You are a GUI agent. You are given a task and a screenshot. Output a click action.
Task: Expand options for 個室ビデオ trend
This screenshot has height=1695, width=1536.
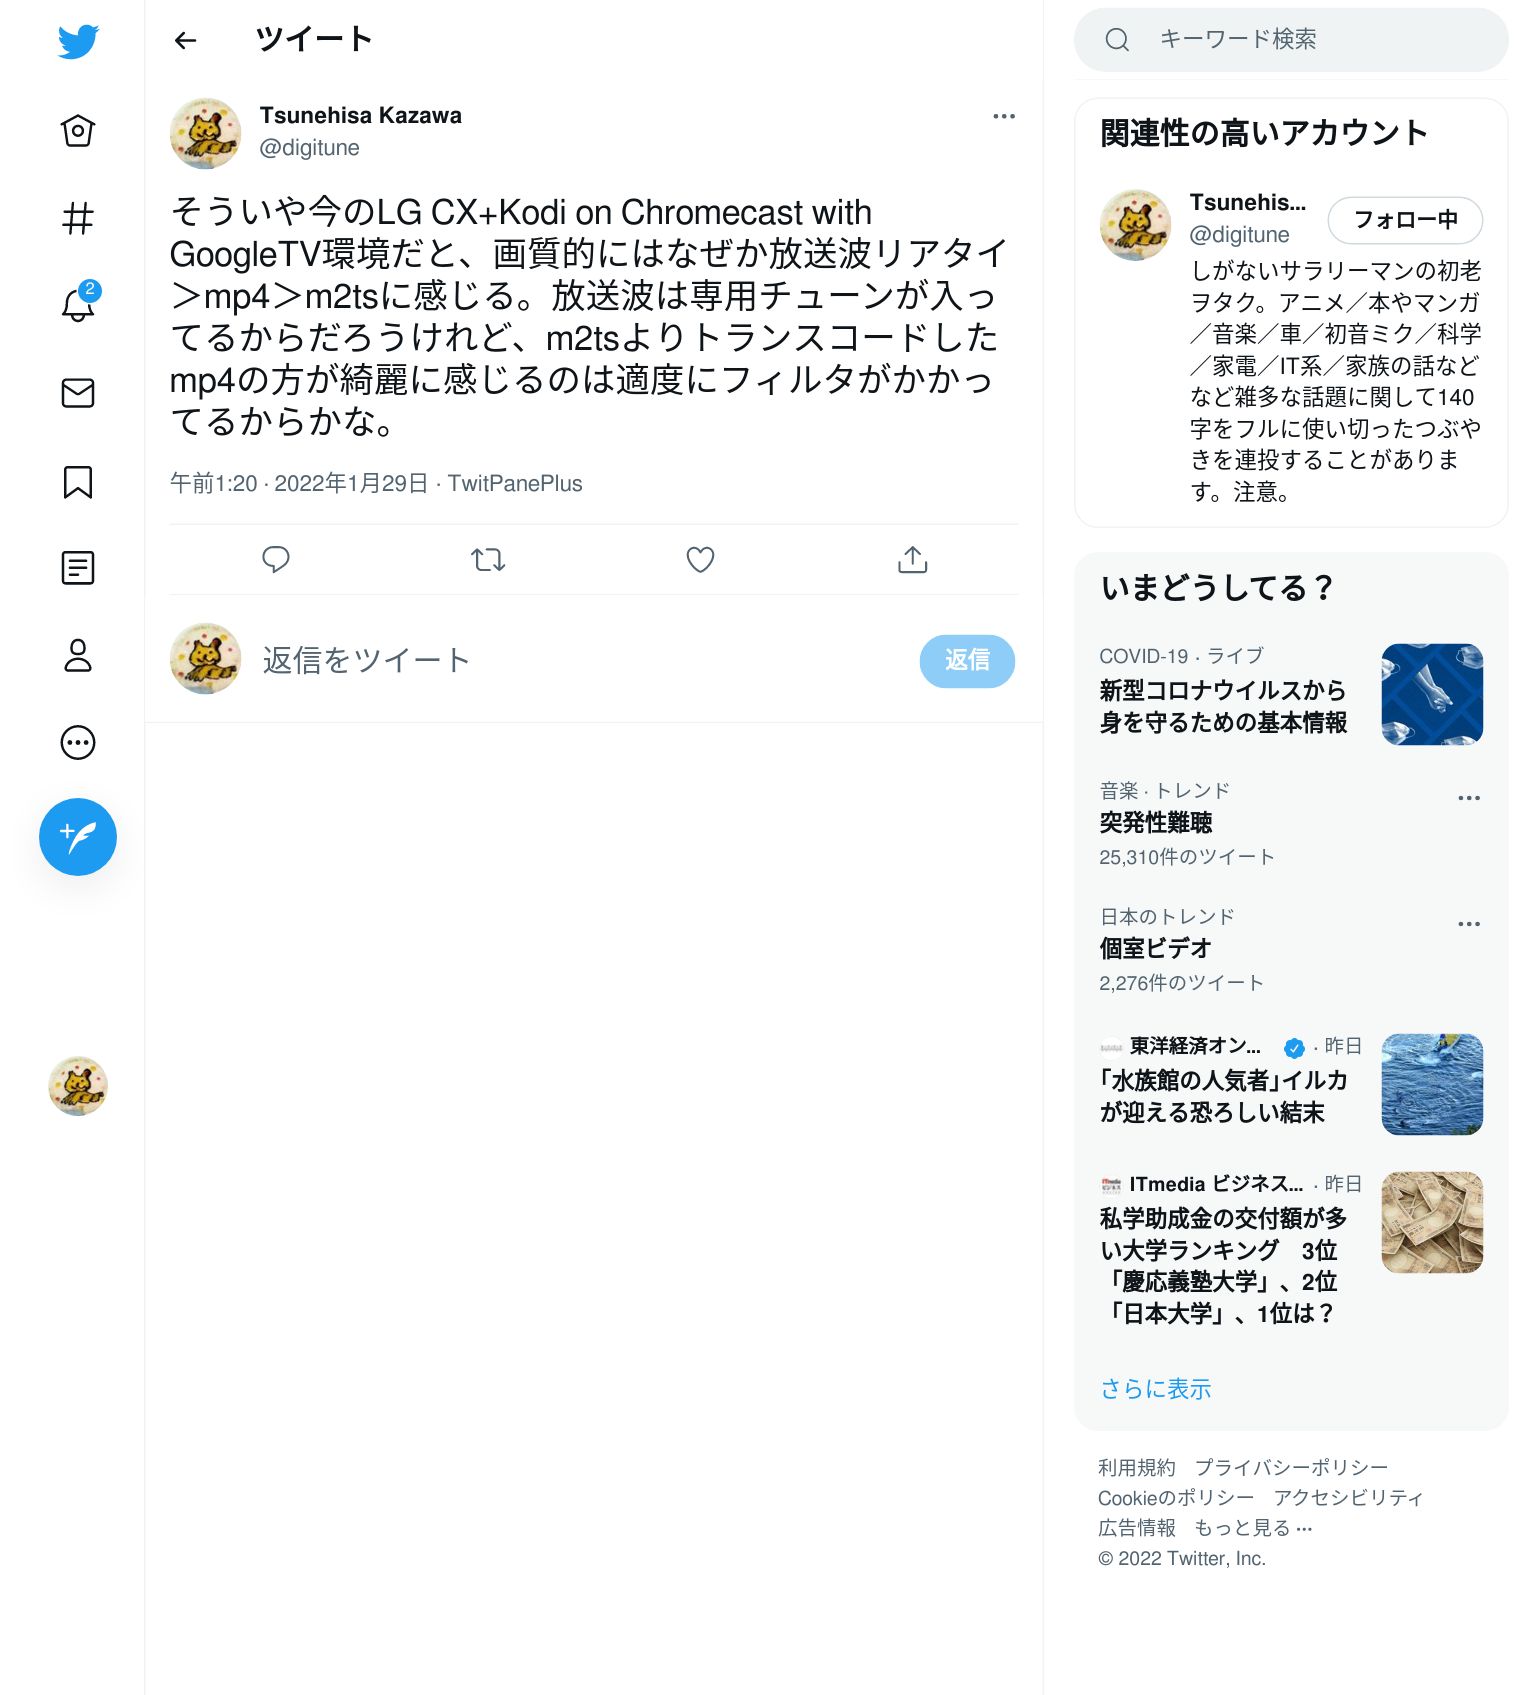[1469, 924]
